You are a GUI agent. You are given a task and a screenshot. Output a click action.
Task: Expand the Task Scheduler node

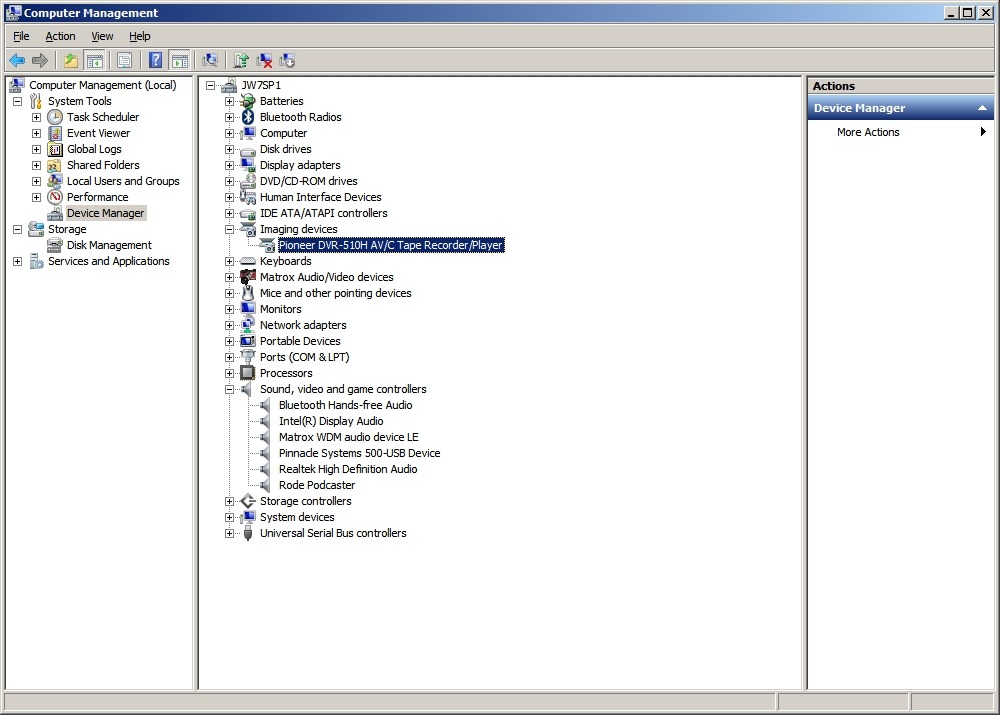[x=37, y=117]
